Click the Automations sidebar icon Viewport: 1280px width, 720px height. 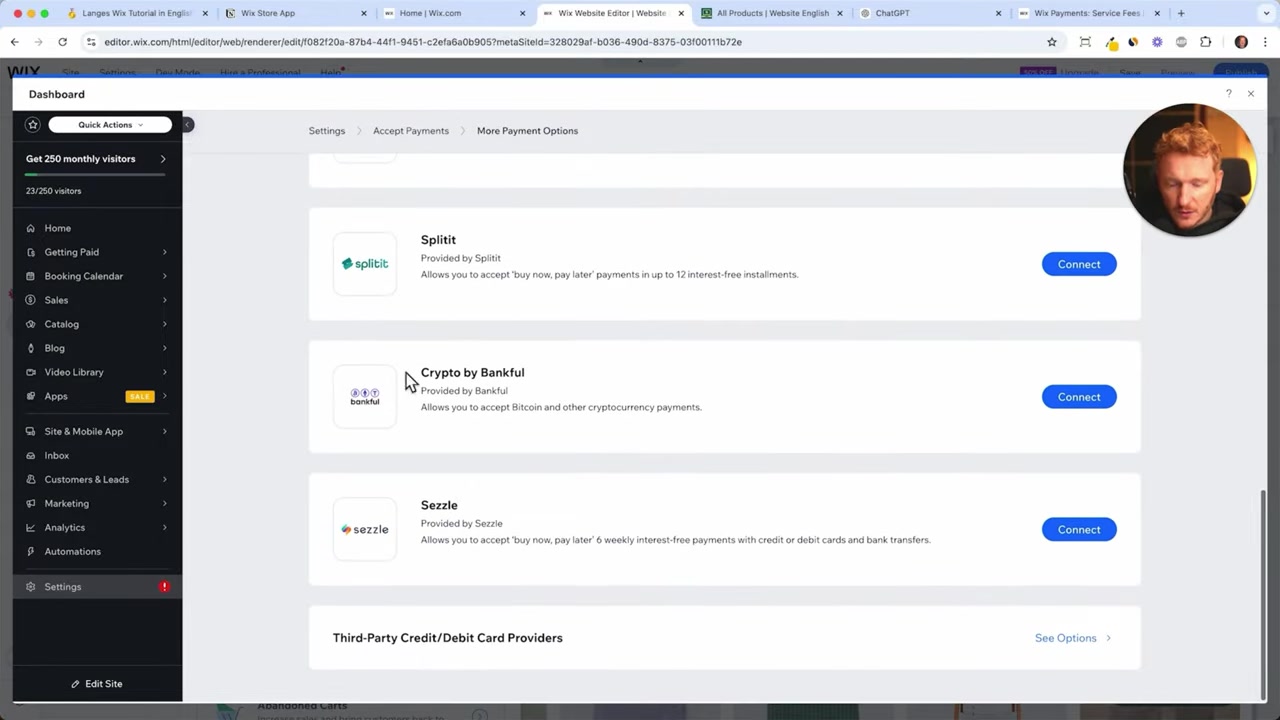click(x=30, y=551)
